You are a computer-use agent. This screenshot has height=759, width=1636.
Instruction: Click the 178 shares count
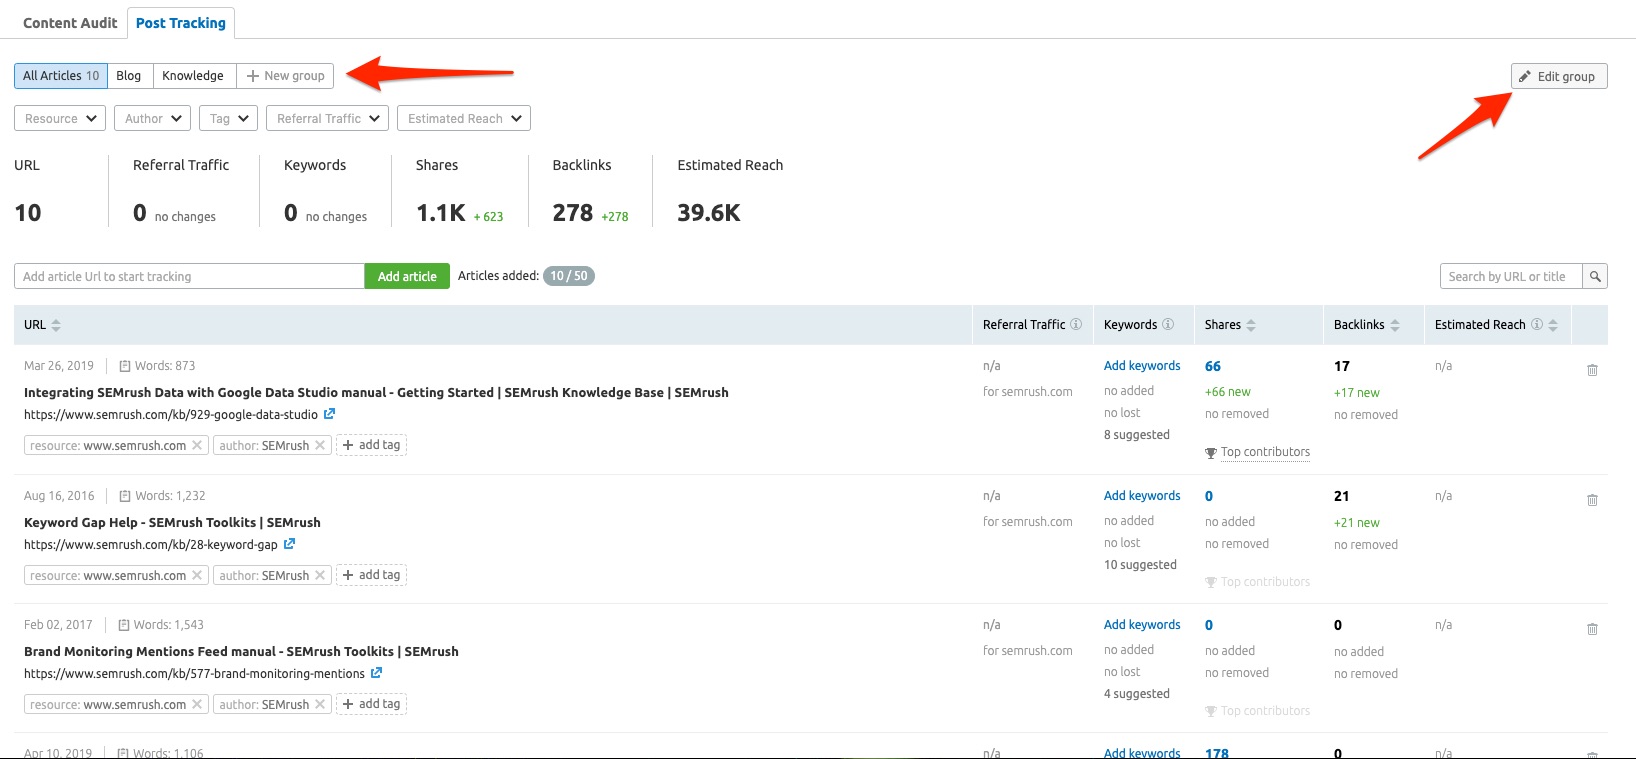[1217, 753]
